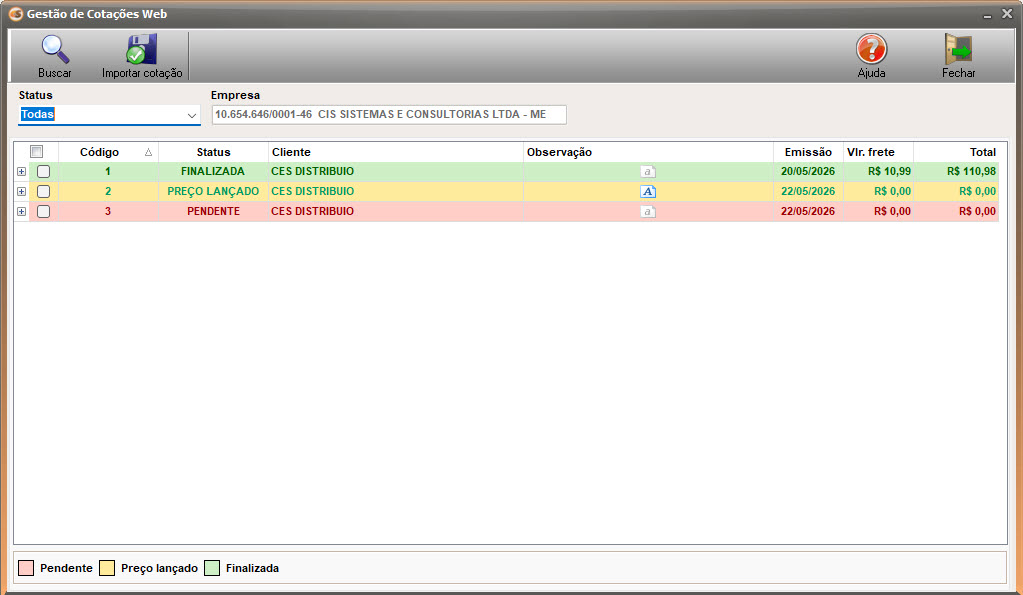Click total value R$ 110,98
The image size is (1023, 595).
(x=971, y=172)
